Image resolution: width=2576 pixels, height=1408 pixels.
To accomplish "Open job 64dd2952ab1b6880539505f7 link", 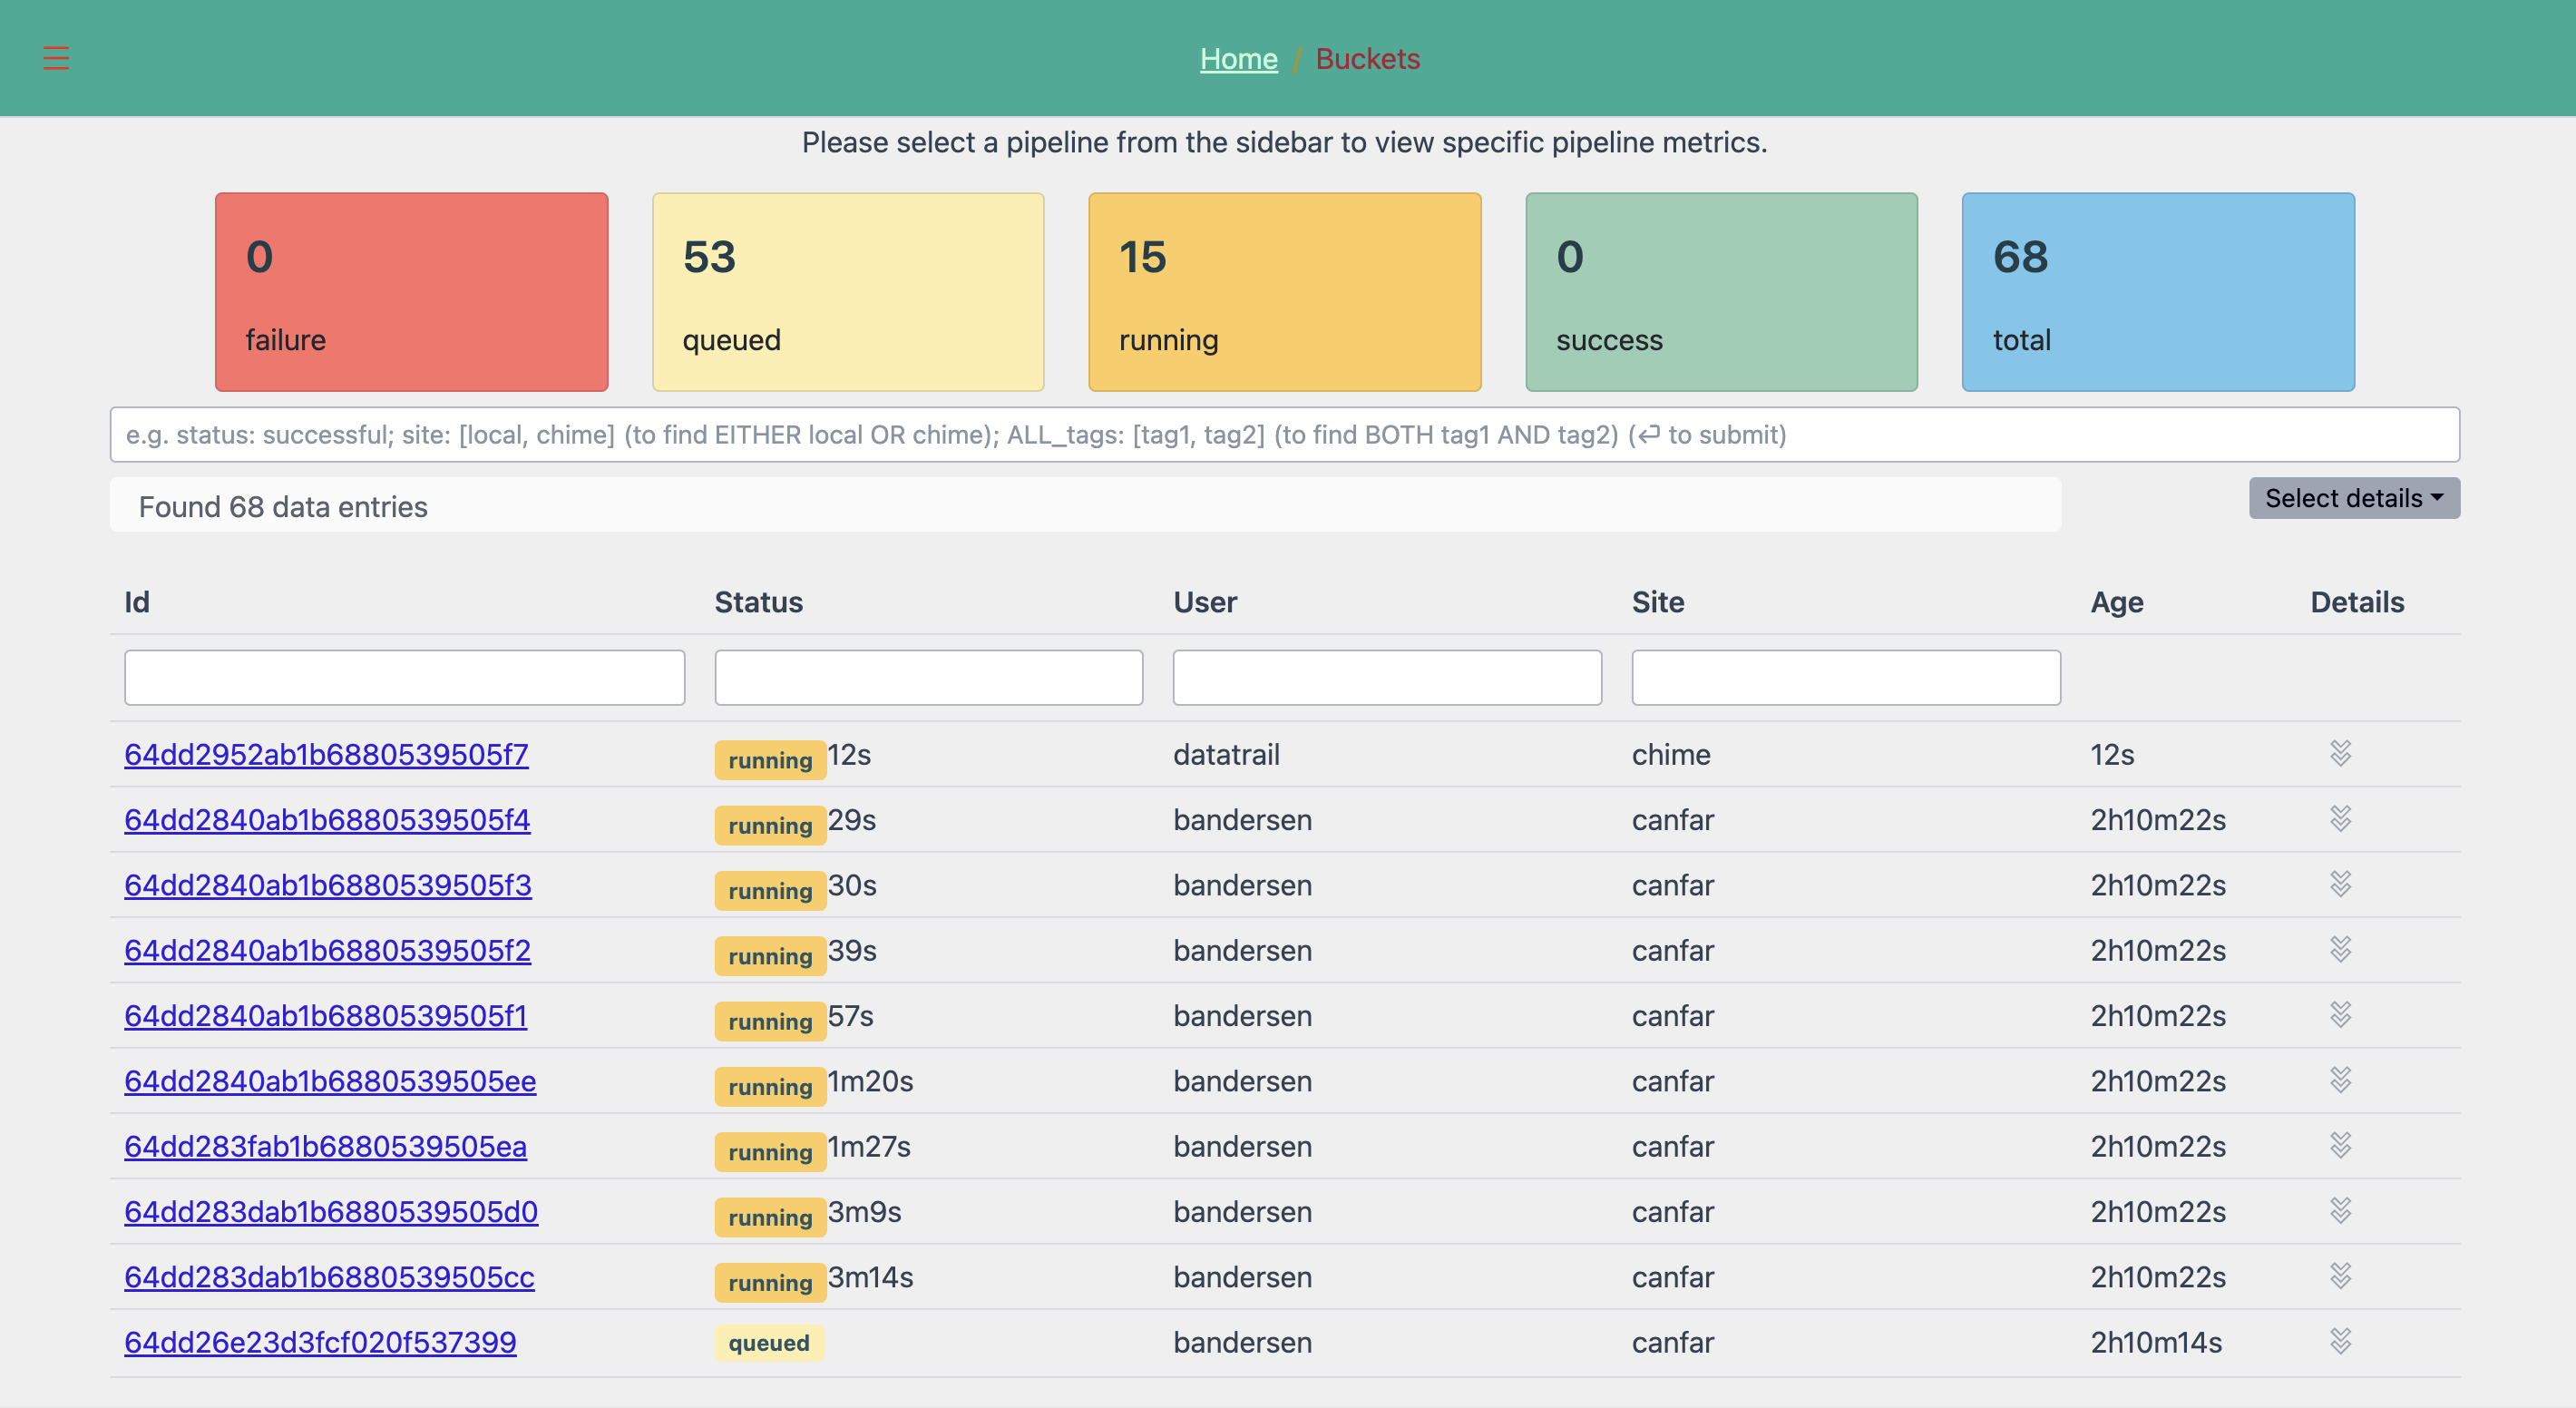I will [x=326, y=755].
